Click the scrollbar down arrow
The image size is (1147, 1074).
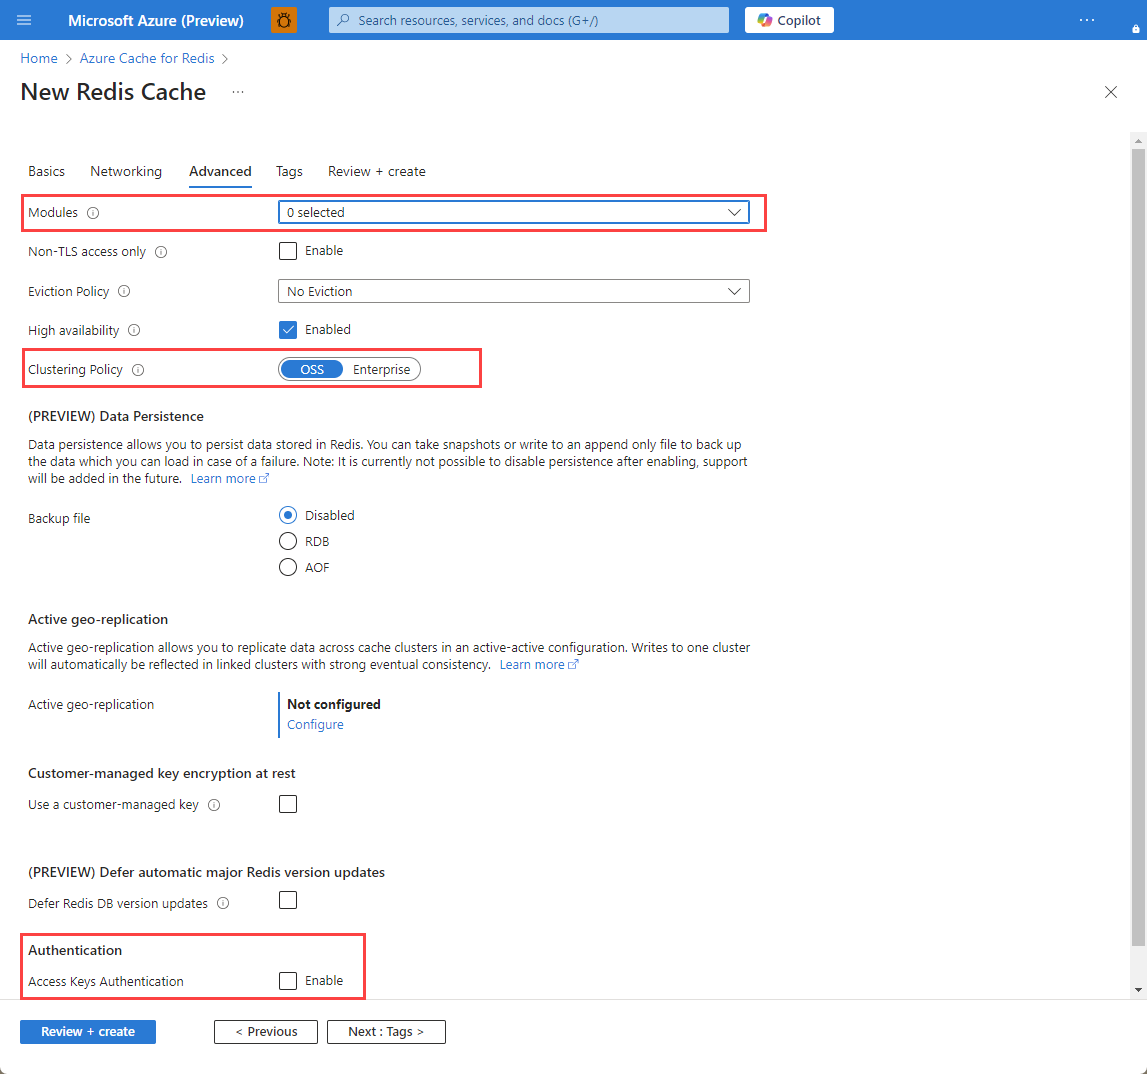(1137, 990)
